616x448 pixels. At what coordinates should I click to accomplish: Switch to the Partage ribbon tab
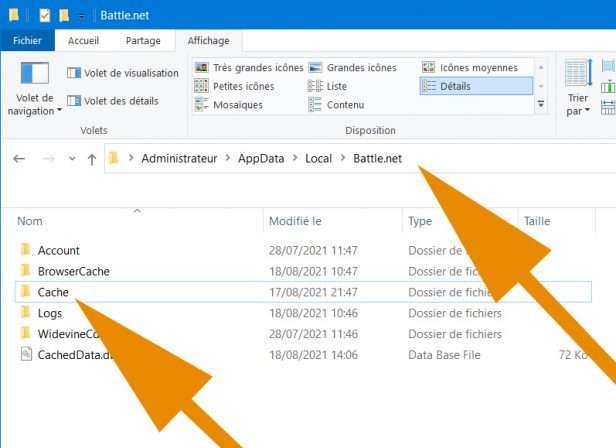[x=143, y=40]
